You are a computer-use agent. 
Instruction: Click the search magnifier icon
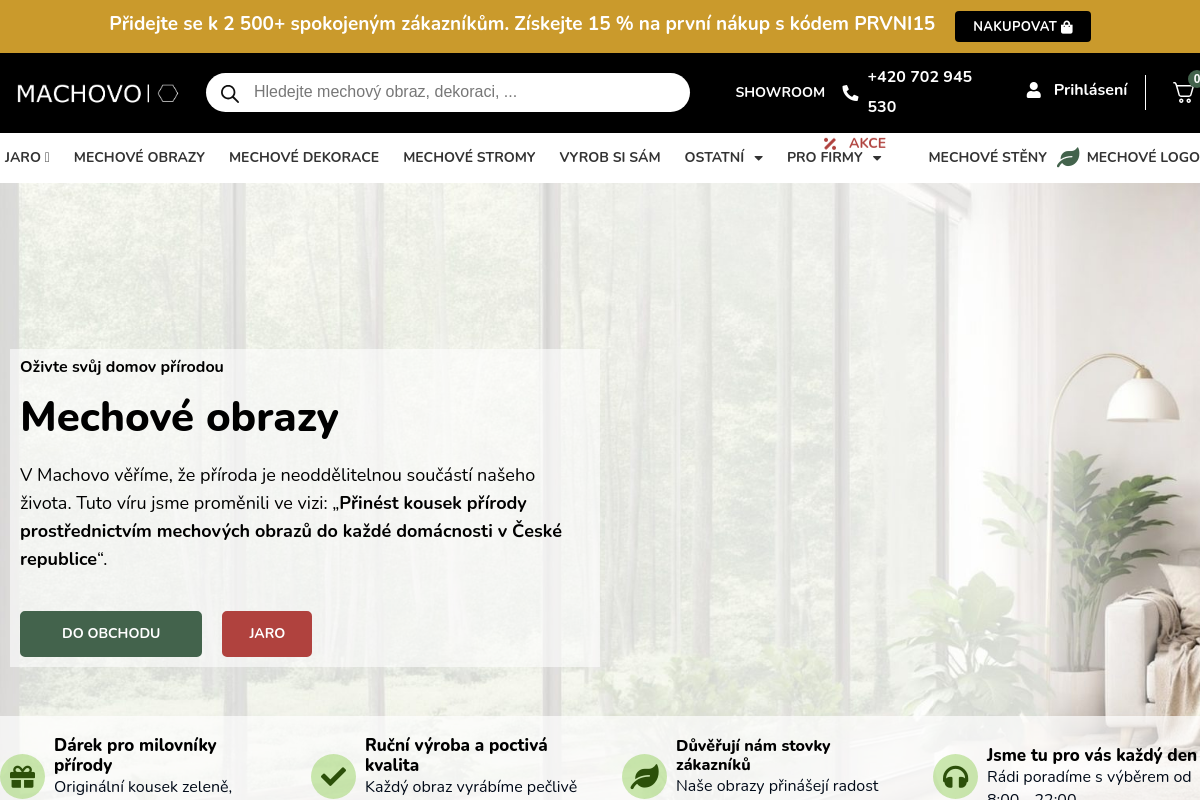coord(230,93)
